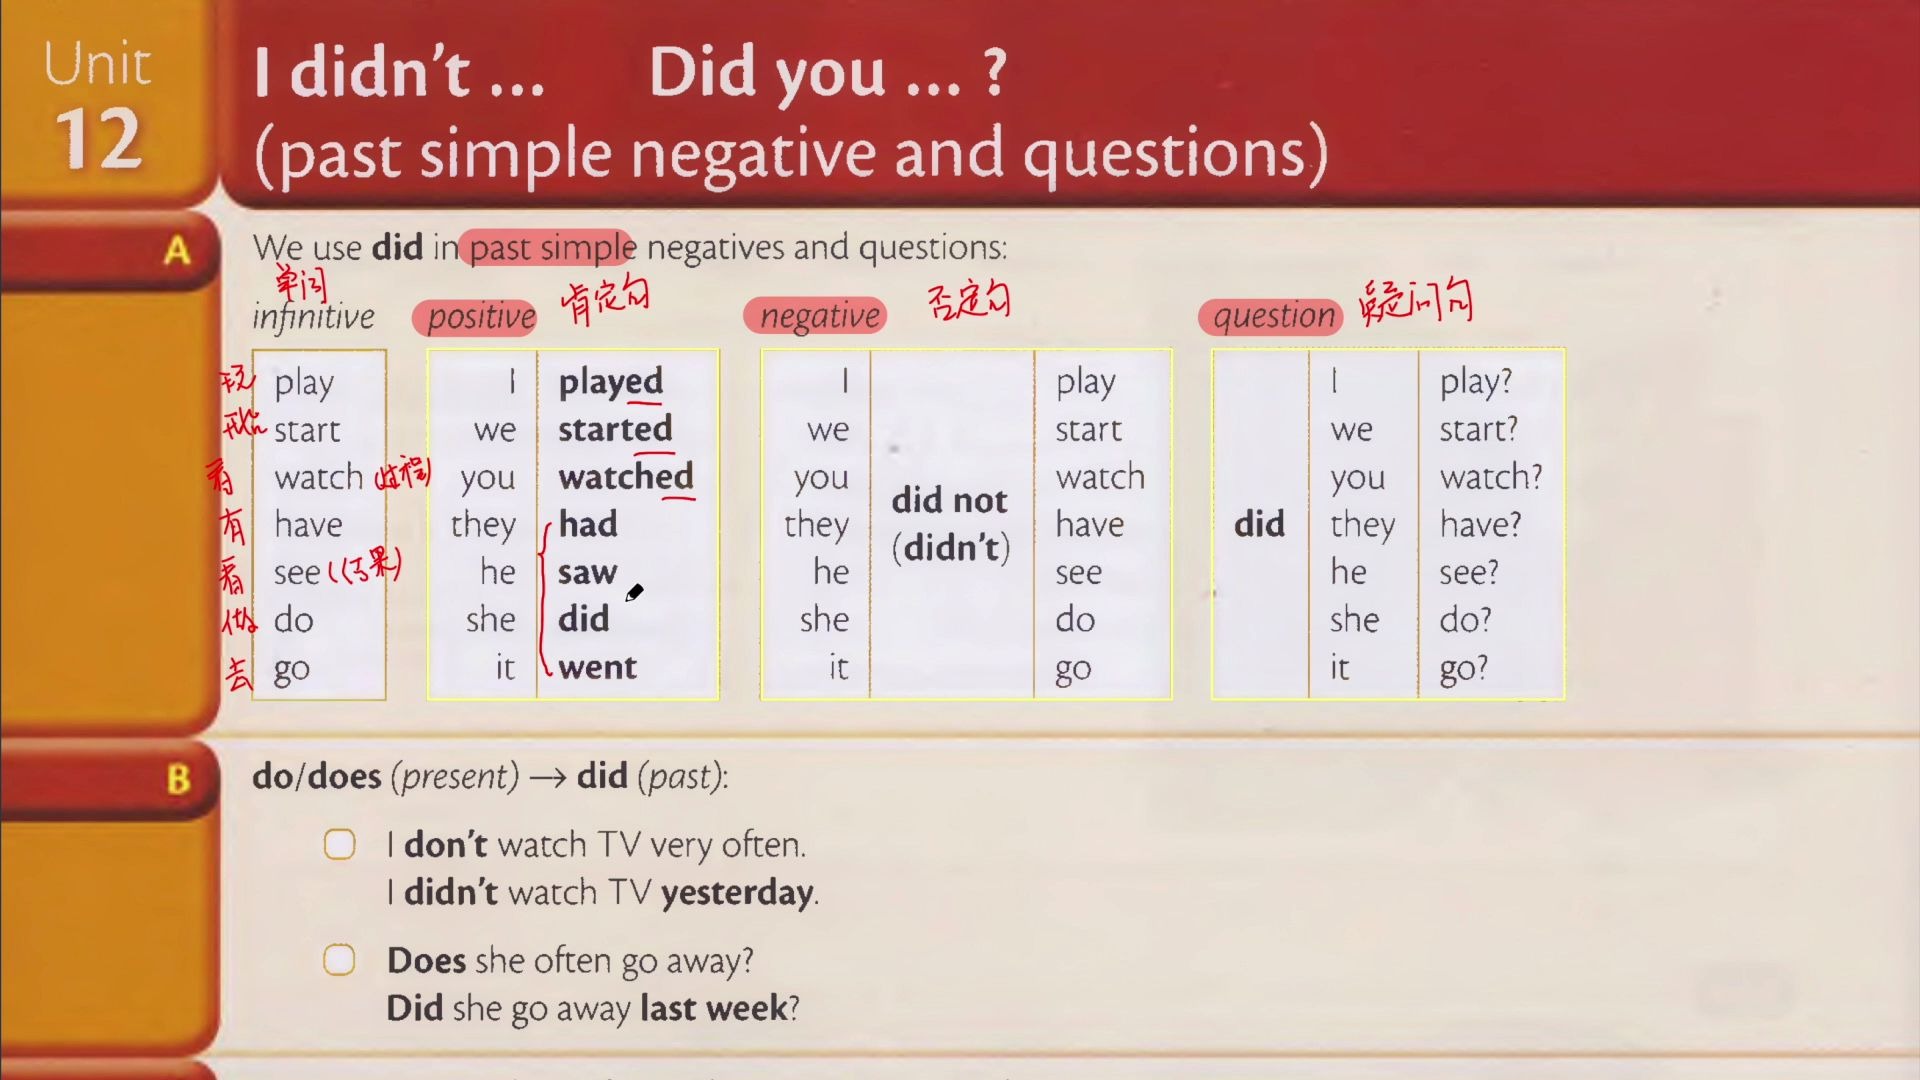Click the 'question' label icon
This screenshot has width=1920, height=1080.
[x=1273, y=314]
